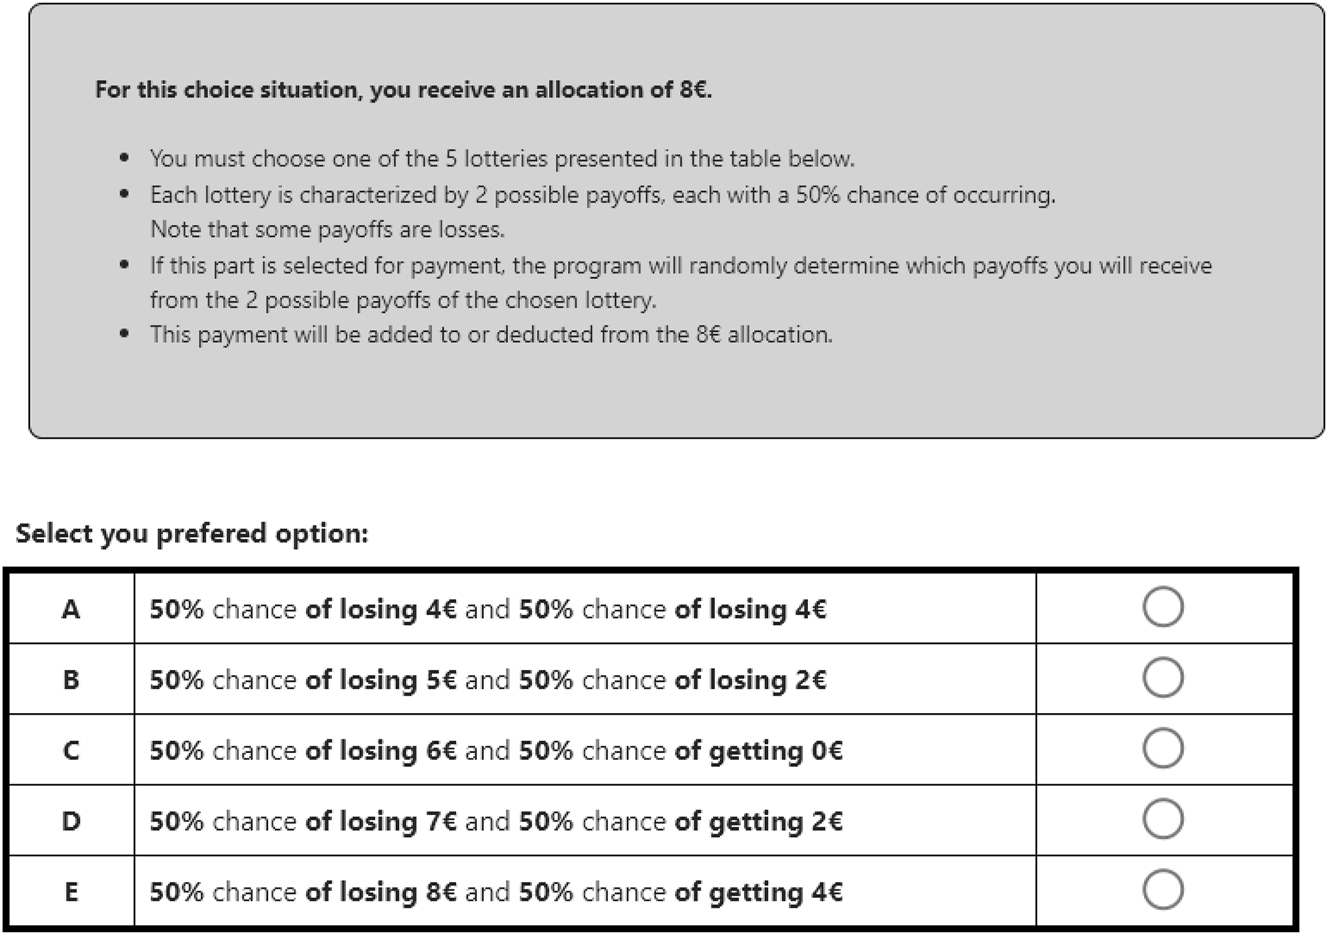Click the "You must choose one of the 5 lotteries" bullet

(502, 159)
